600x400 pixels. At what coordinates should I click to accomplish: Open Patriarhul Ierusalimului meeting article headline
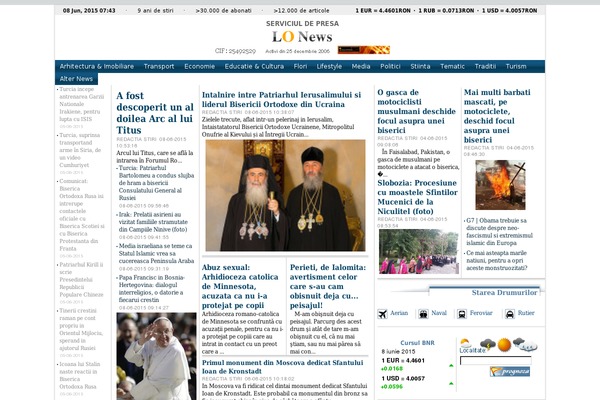pos(281,99)
